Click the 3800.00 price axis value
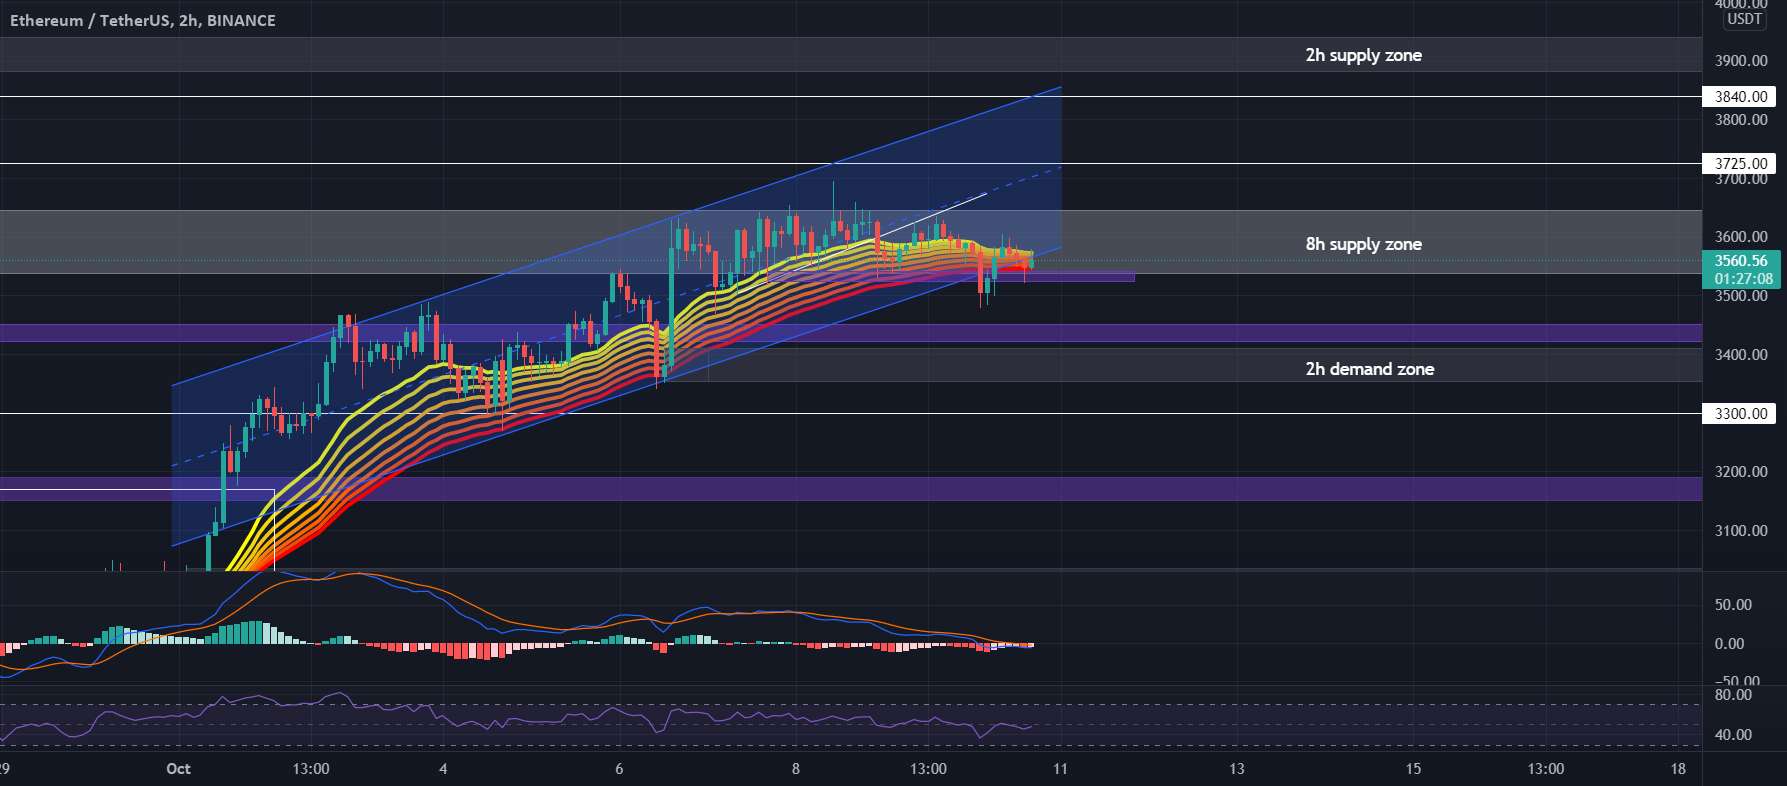 point(1741,120)
